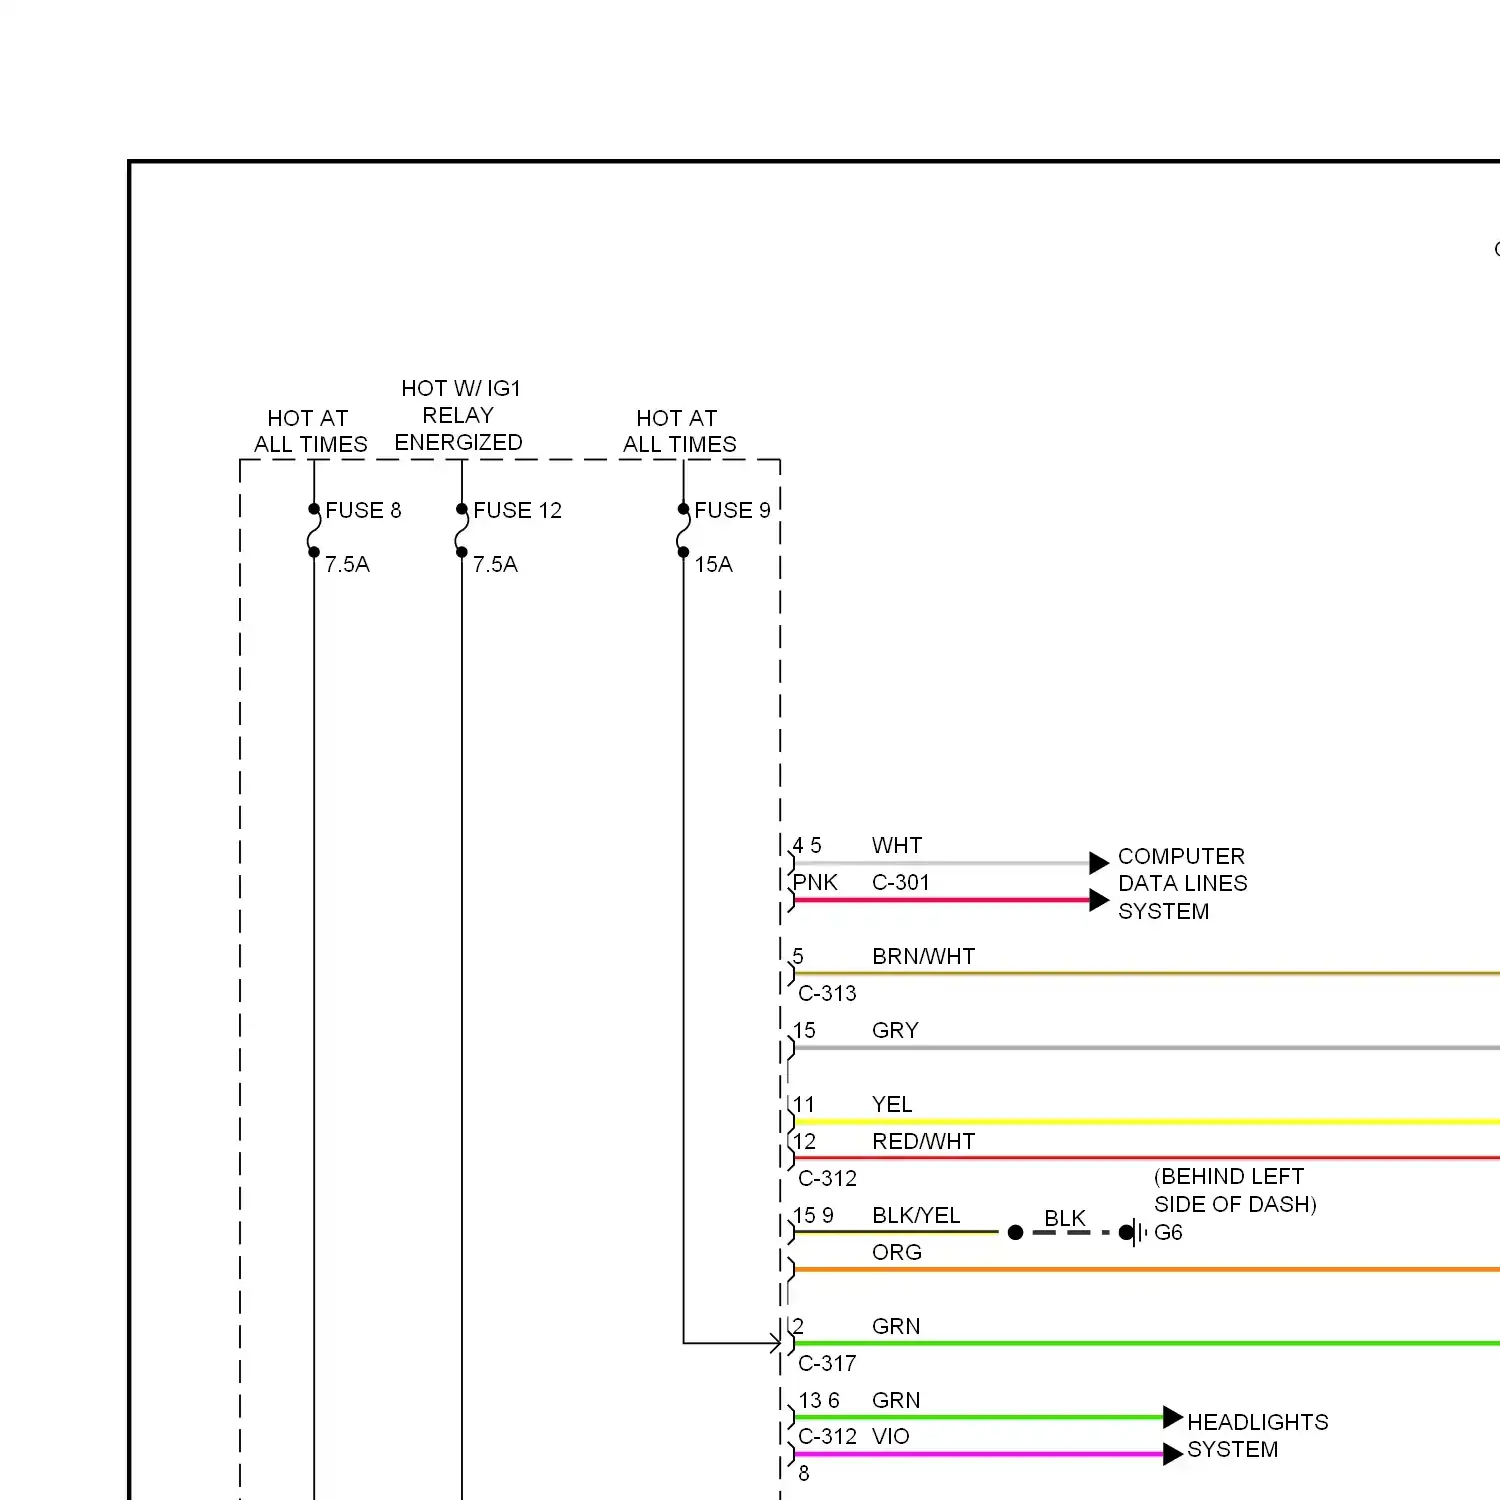Click the BLK label over the dashed wire
This screenshot has width=1500, height=1500.
coord(1065,1218)
